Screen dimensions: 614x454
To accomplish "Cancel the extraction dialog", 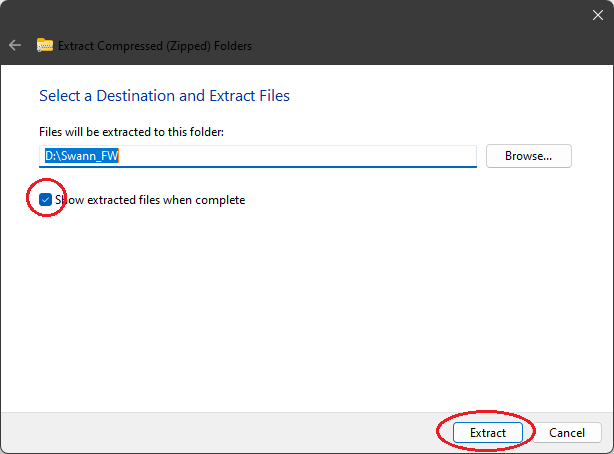I will (x=567, y=432).
